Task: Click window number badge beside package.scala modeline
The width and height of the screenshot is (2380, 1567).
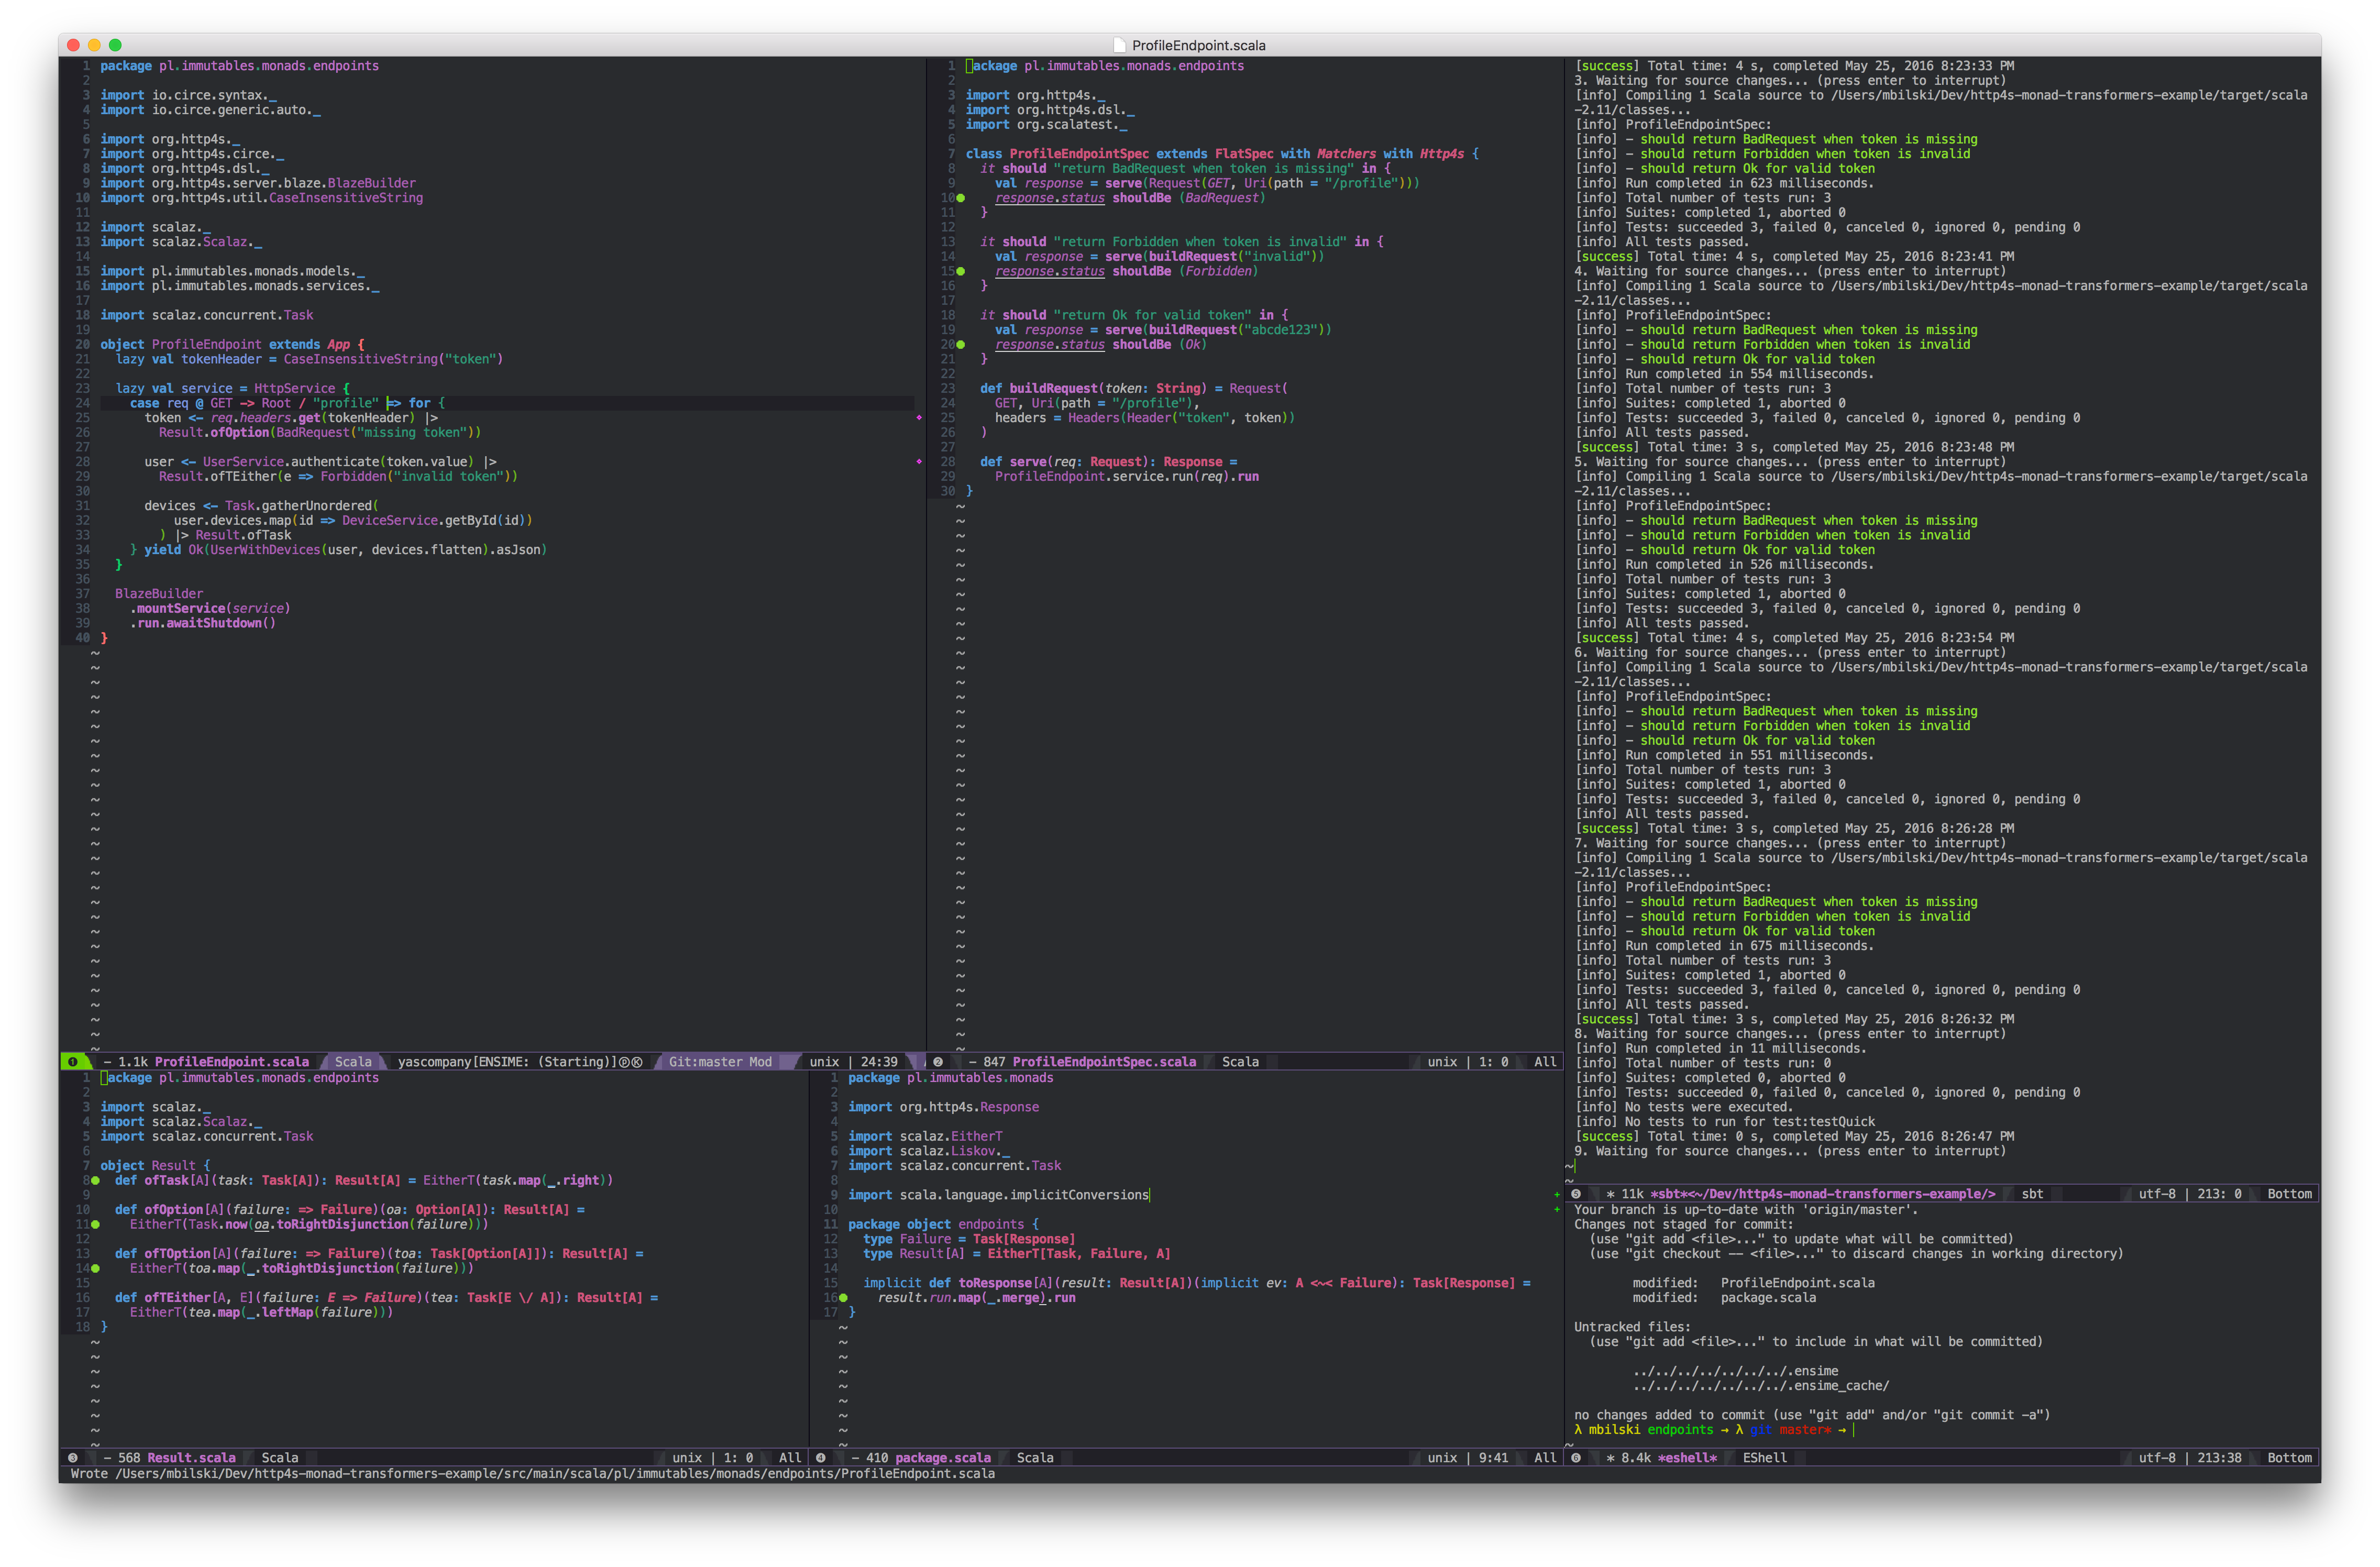Action: coord(821,1458)
